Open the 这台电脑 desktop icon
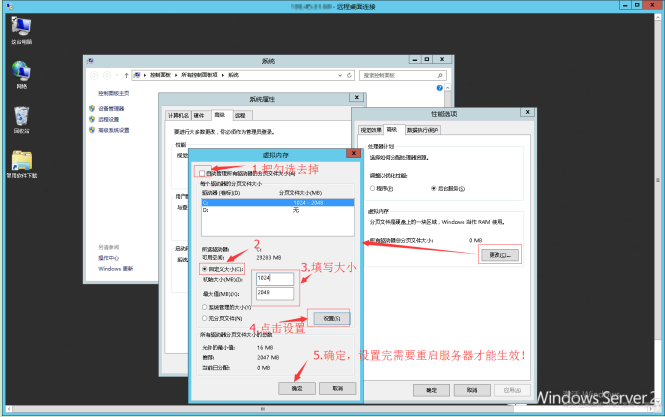The width and height of the screenshot is (665, 417). point(20,28)
